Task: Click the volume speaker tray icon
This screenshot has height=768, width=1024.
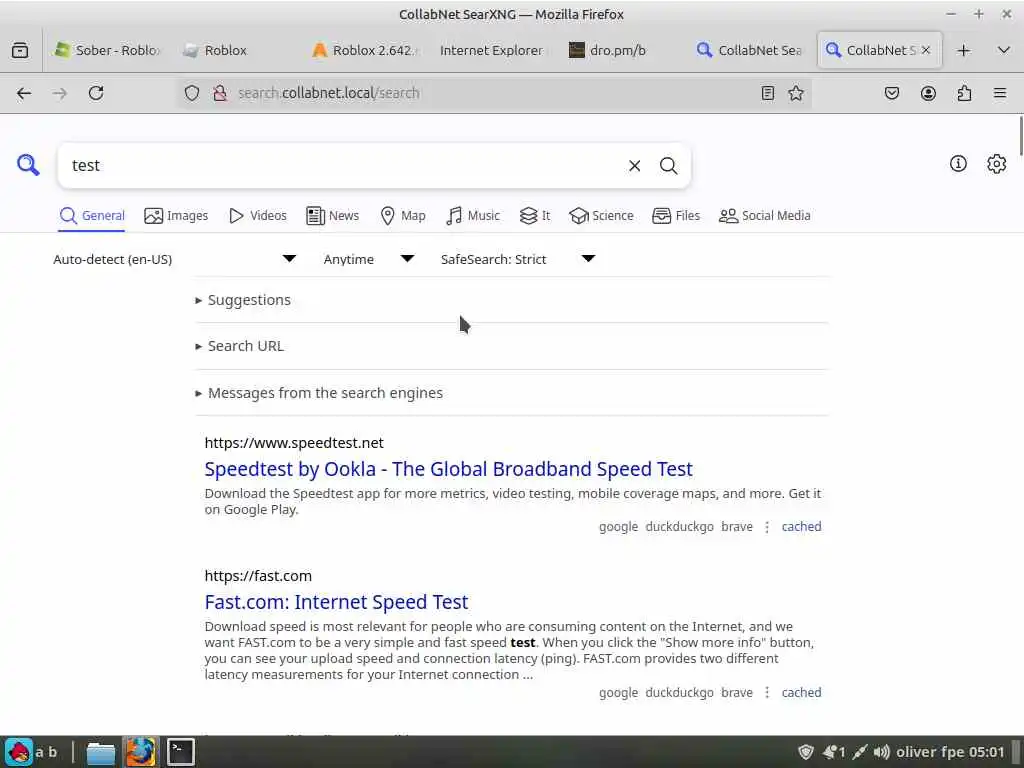Action: 882,752
